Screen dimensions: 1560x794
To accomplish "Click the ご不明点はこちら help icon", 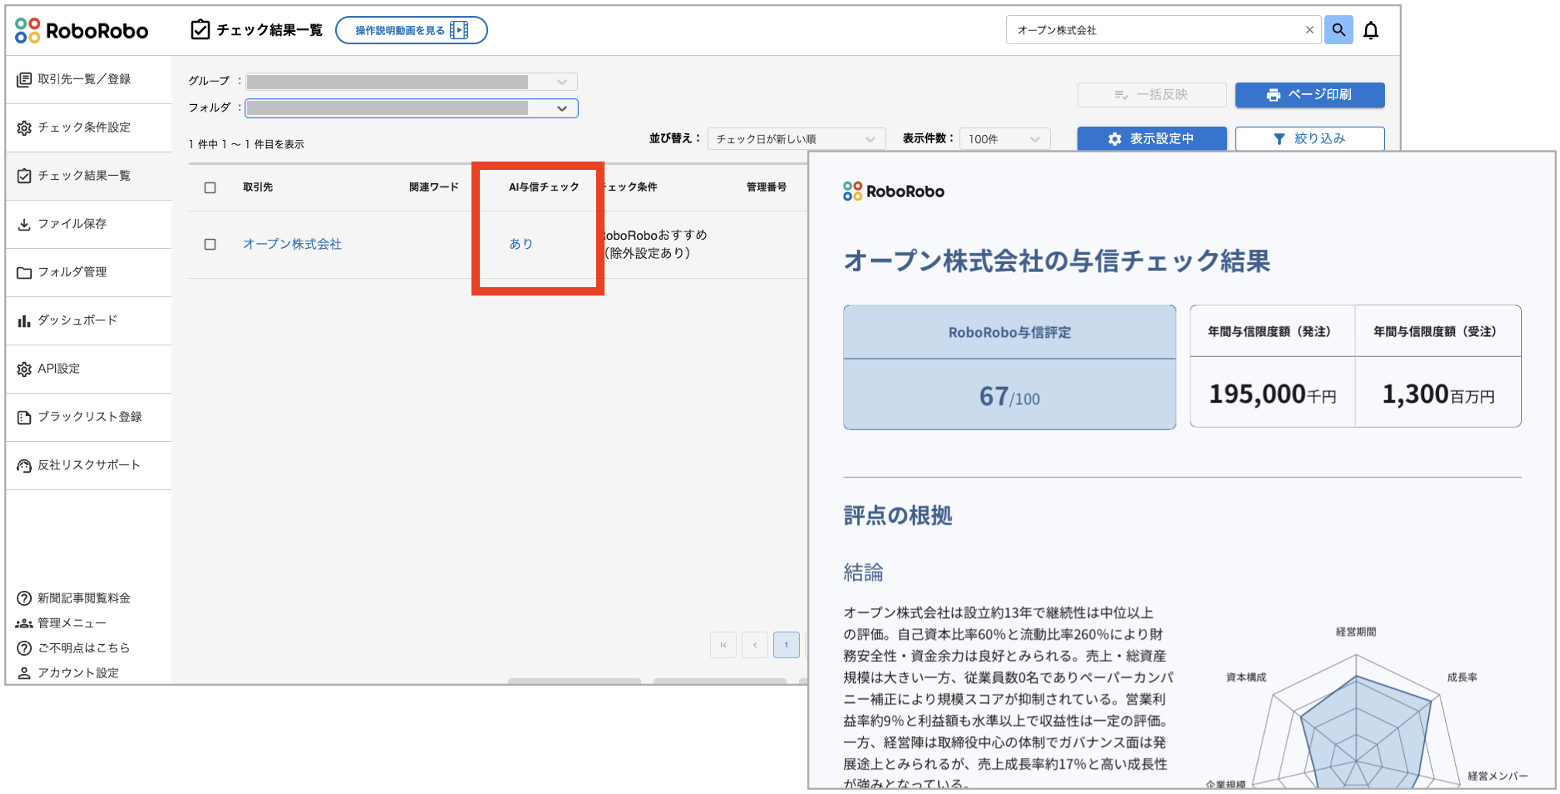I will (x=24, y=648).
